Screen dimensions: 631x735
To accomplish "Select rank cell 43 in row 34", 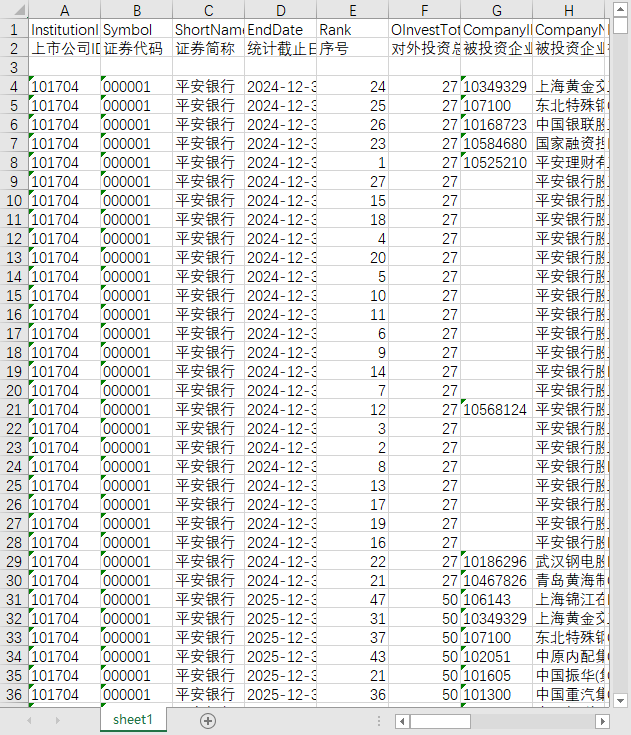I will [x=353, y=657].
